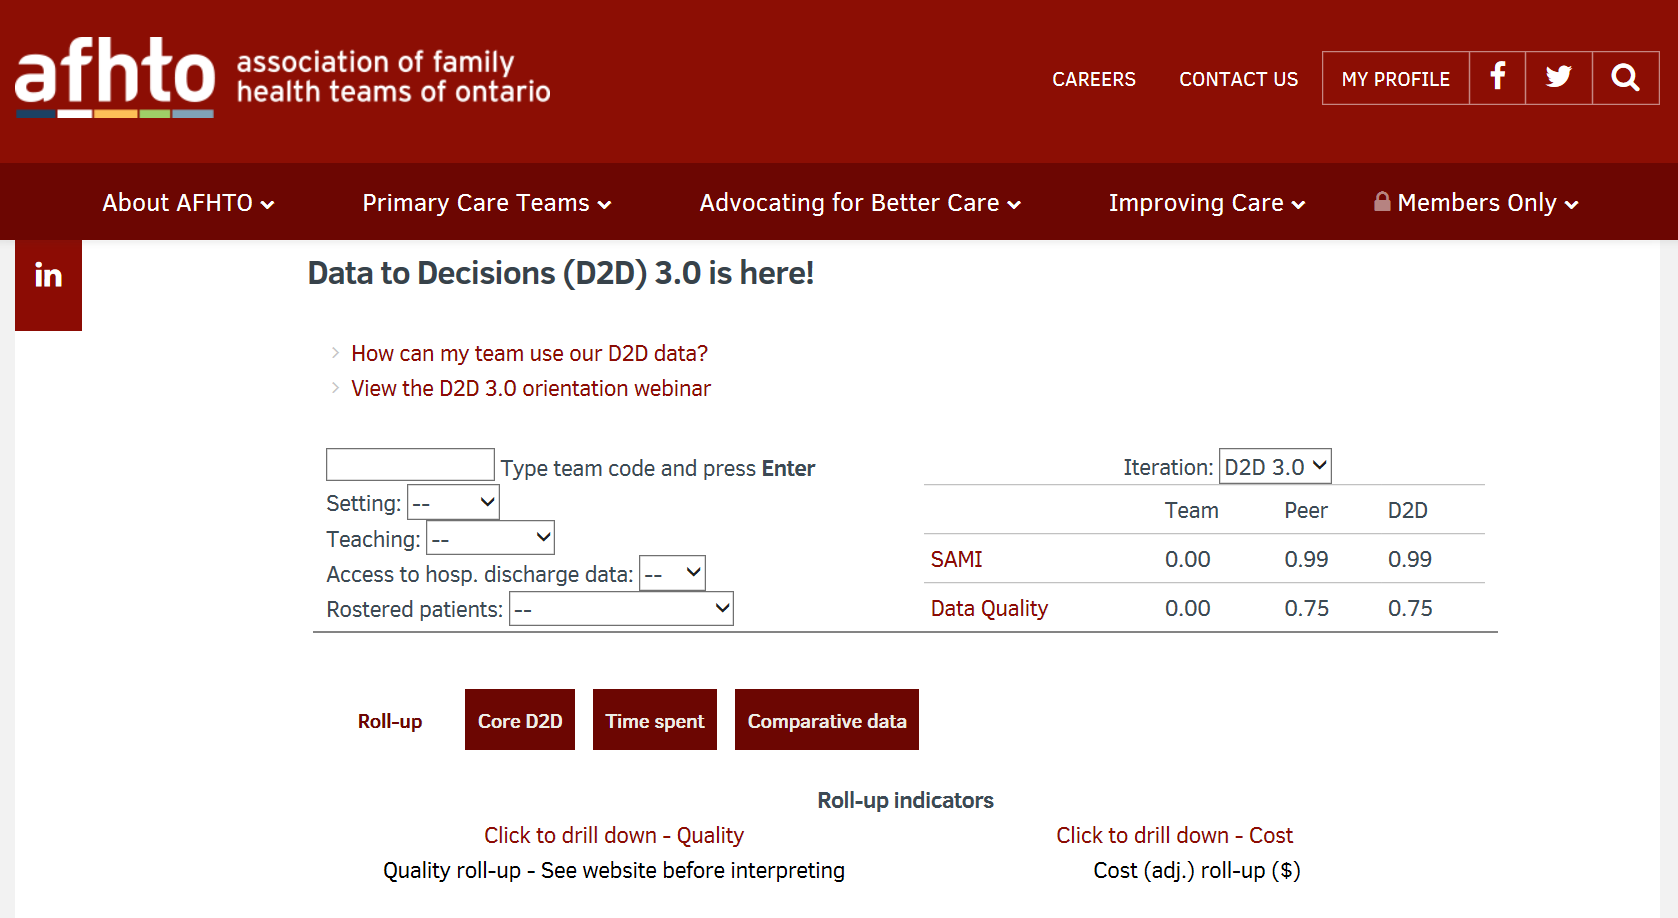Open Access to hosp. discharge data dropdown
Image resolution: width=1678 pixels, height=918 pixels.
tap(672, 574)
